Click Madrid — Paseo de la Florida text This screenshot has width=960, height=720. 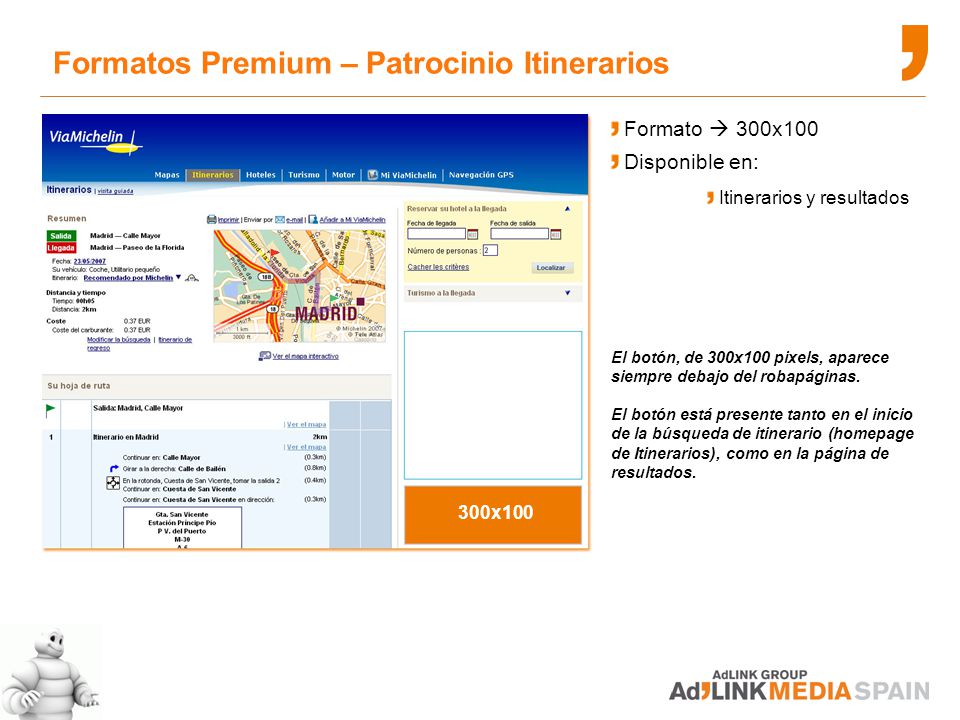click(137, 248)
